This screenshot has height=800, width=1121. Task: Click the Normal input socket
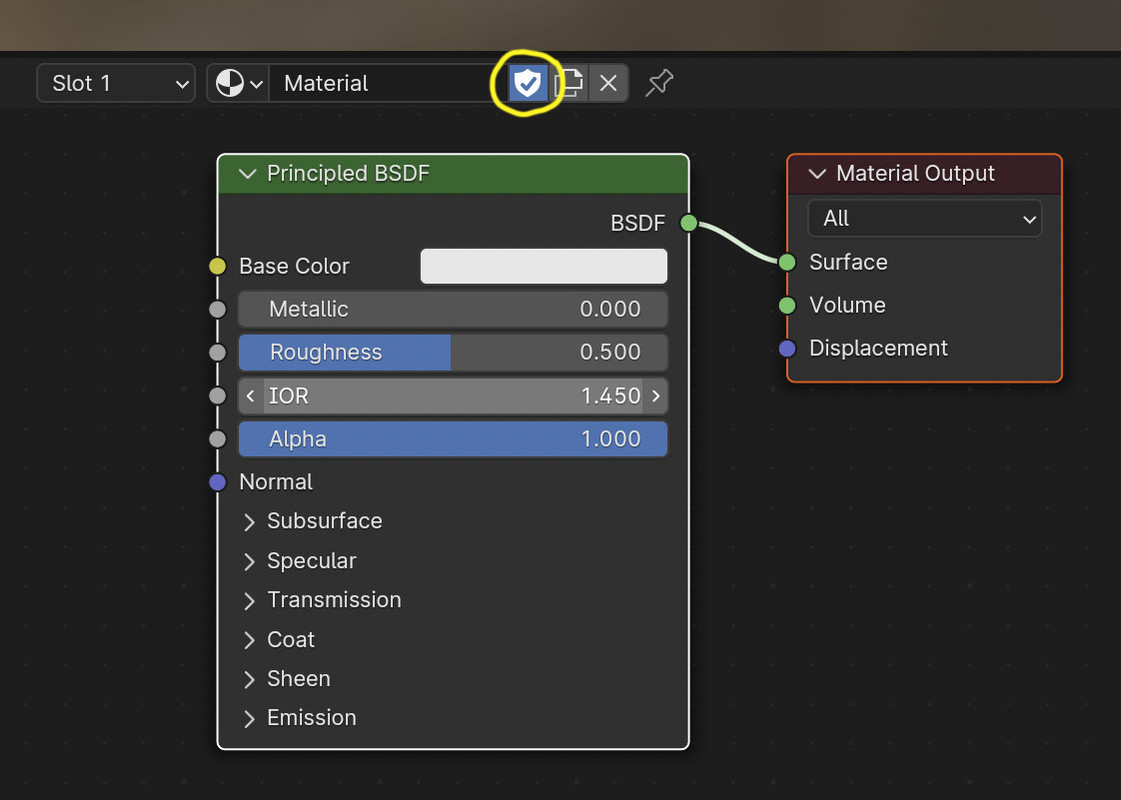217,482
